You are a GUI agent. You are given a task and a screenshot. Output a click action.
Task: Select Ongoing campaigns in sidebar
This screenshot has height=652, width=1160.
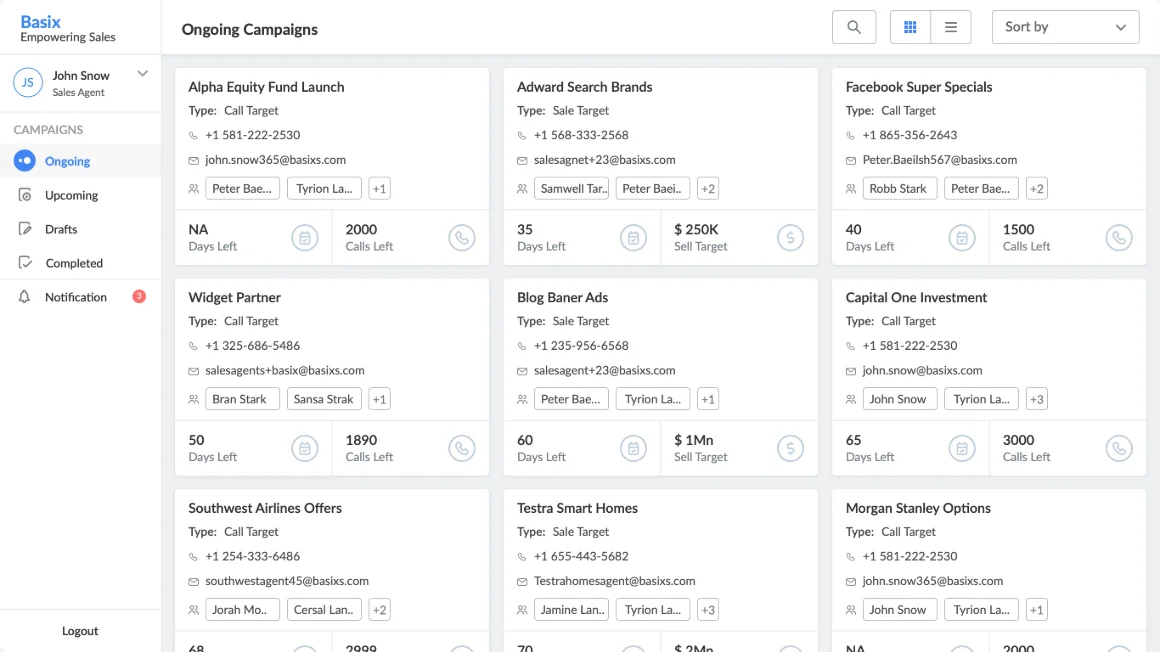coord(80,161)
